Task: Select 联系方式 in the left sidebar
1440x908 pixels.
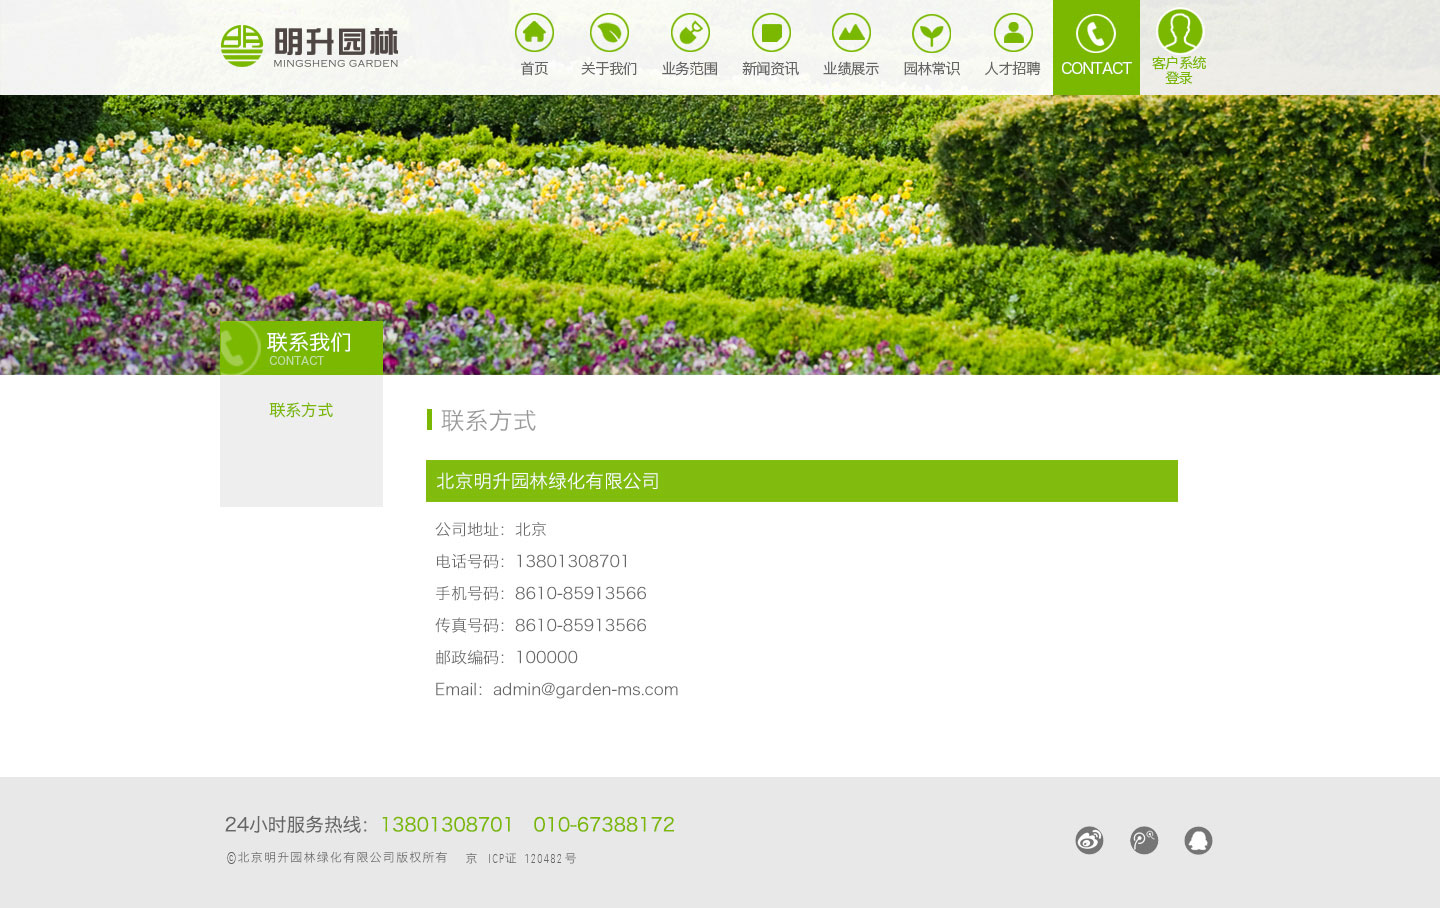Action: click(301, 410)
